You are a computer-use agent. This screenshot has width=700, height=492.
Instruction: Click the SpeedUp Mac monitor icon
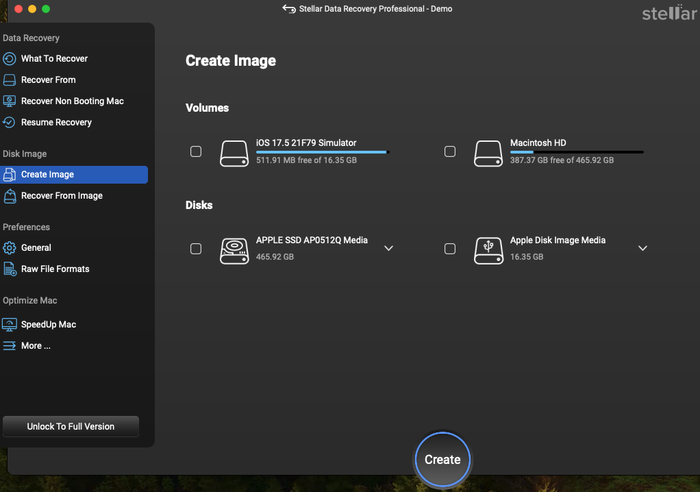(9, 325)
